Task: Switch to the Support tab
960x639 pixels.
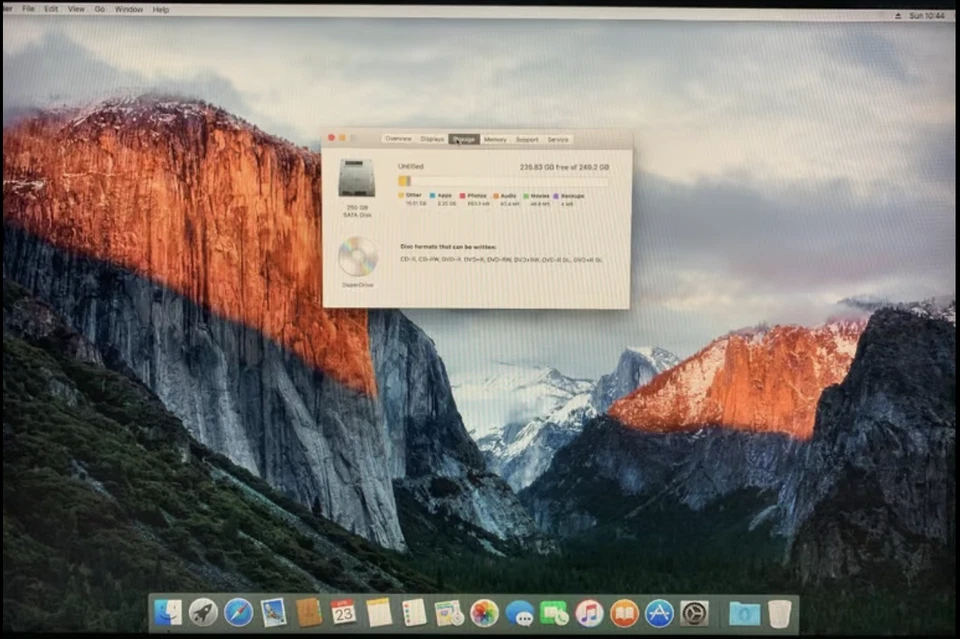Action: [527, 139]
